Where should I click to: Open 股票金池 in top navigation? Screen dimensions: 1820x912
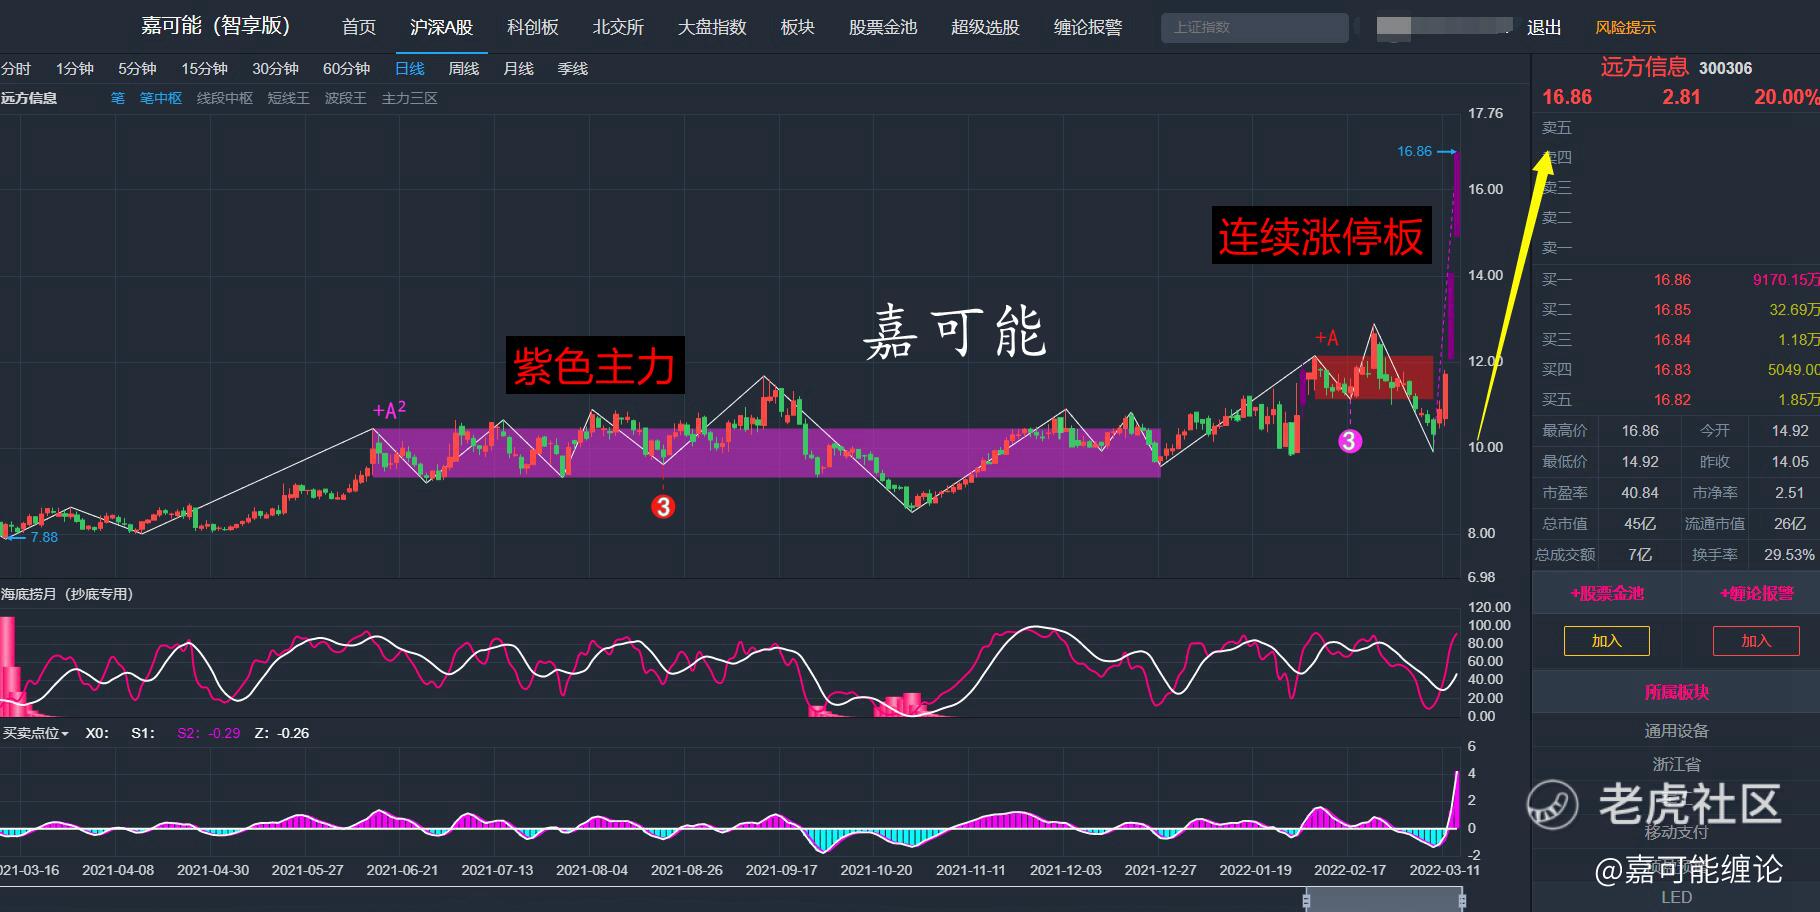(882, 27)
